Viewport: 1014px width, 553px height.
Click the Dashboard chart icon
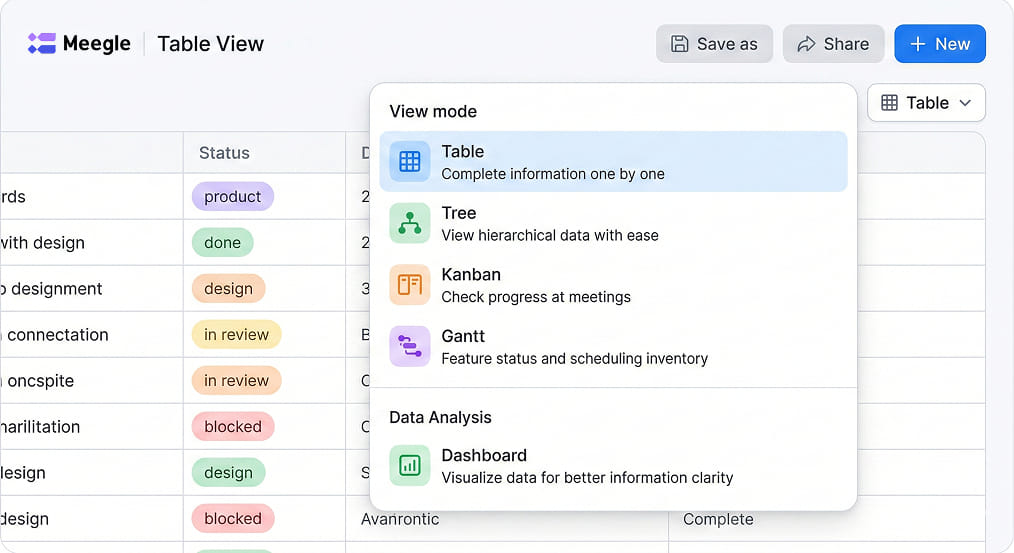pos(409,465)
